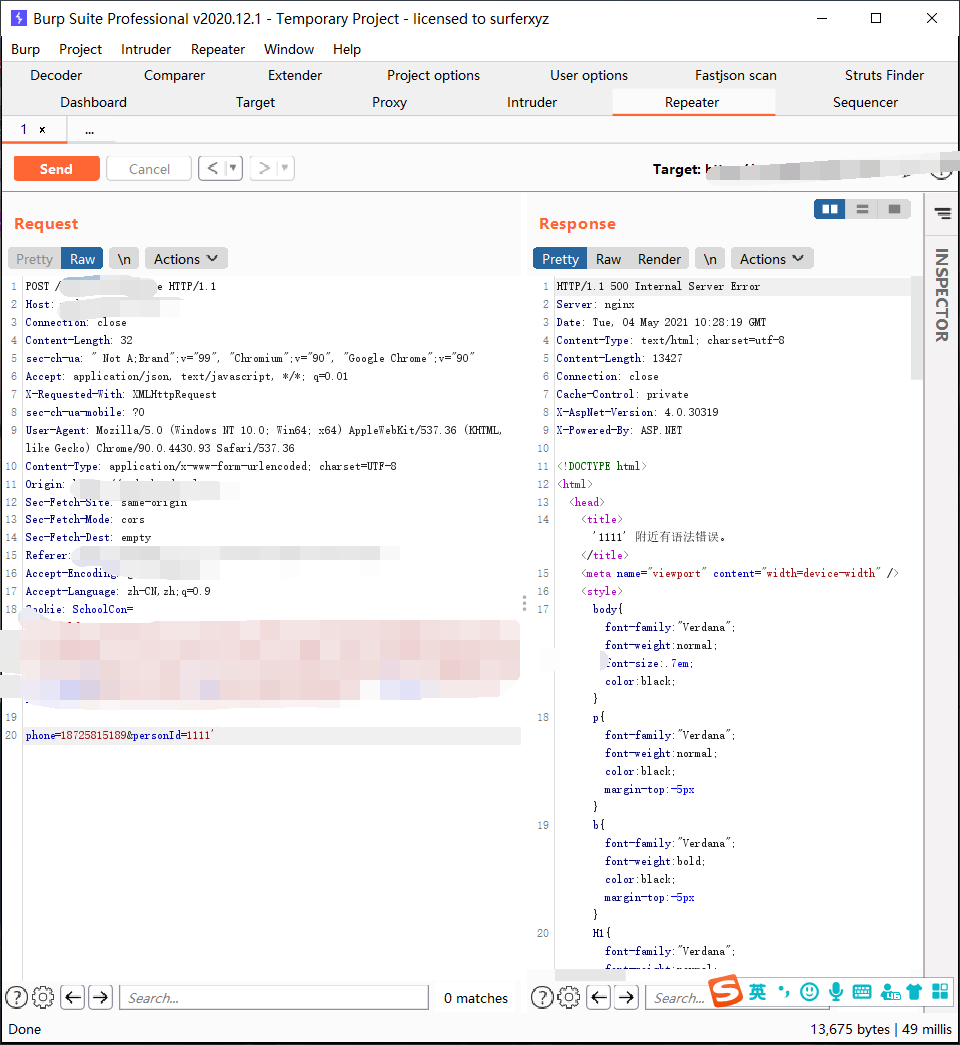Switch request view to Raw
This screenshot has height=1045, width=960.
click(83, 259)
